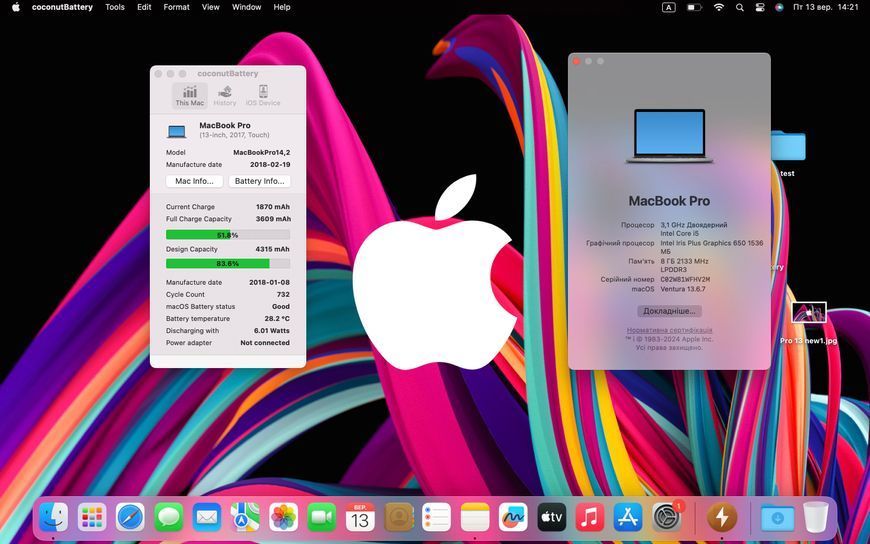Open the Tools menu

pos(115,7)
